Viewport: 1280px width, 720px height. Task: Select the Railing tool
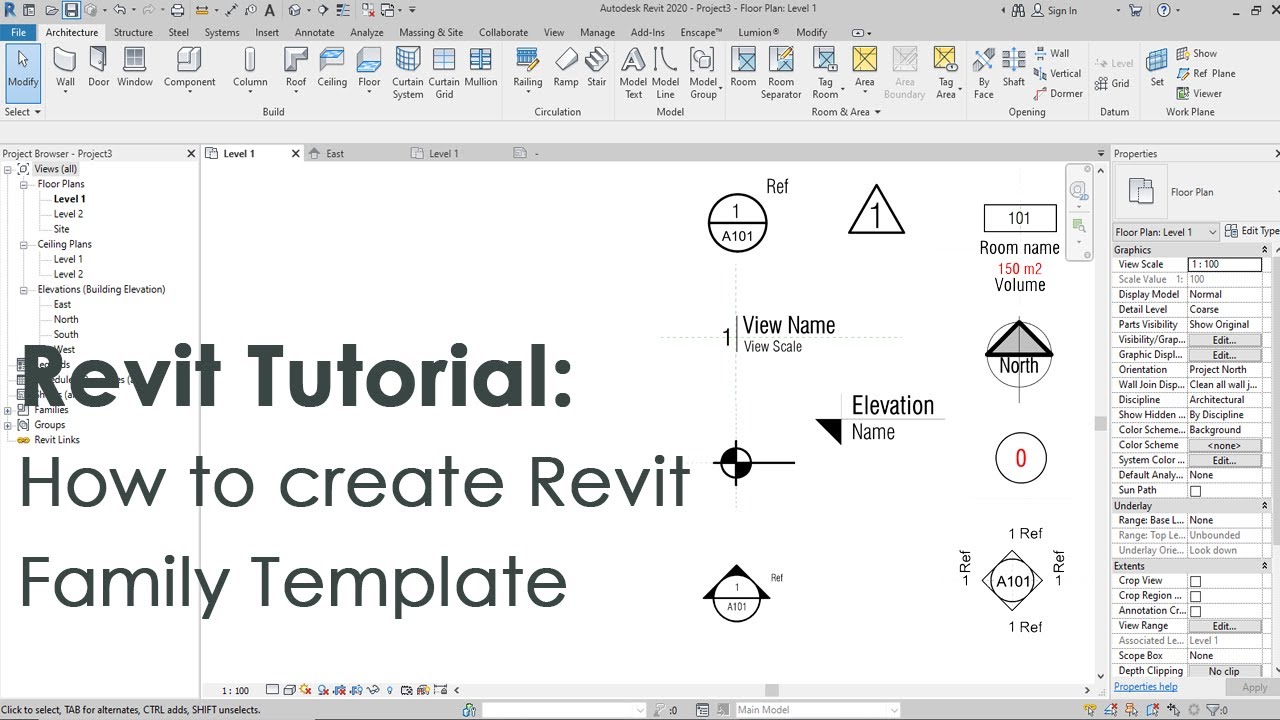click(528, 69)
